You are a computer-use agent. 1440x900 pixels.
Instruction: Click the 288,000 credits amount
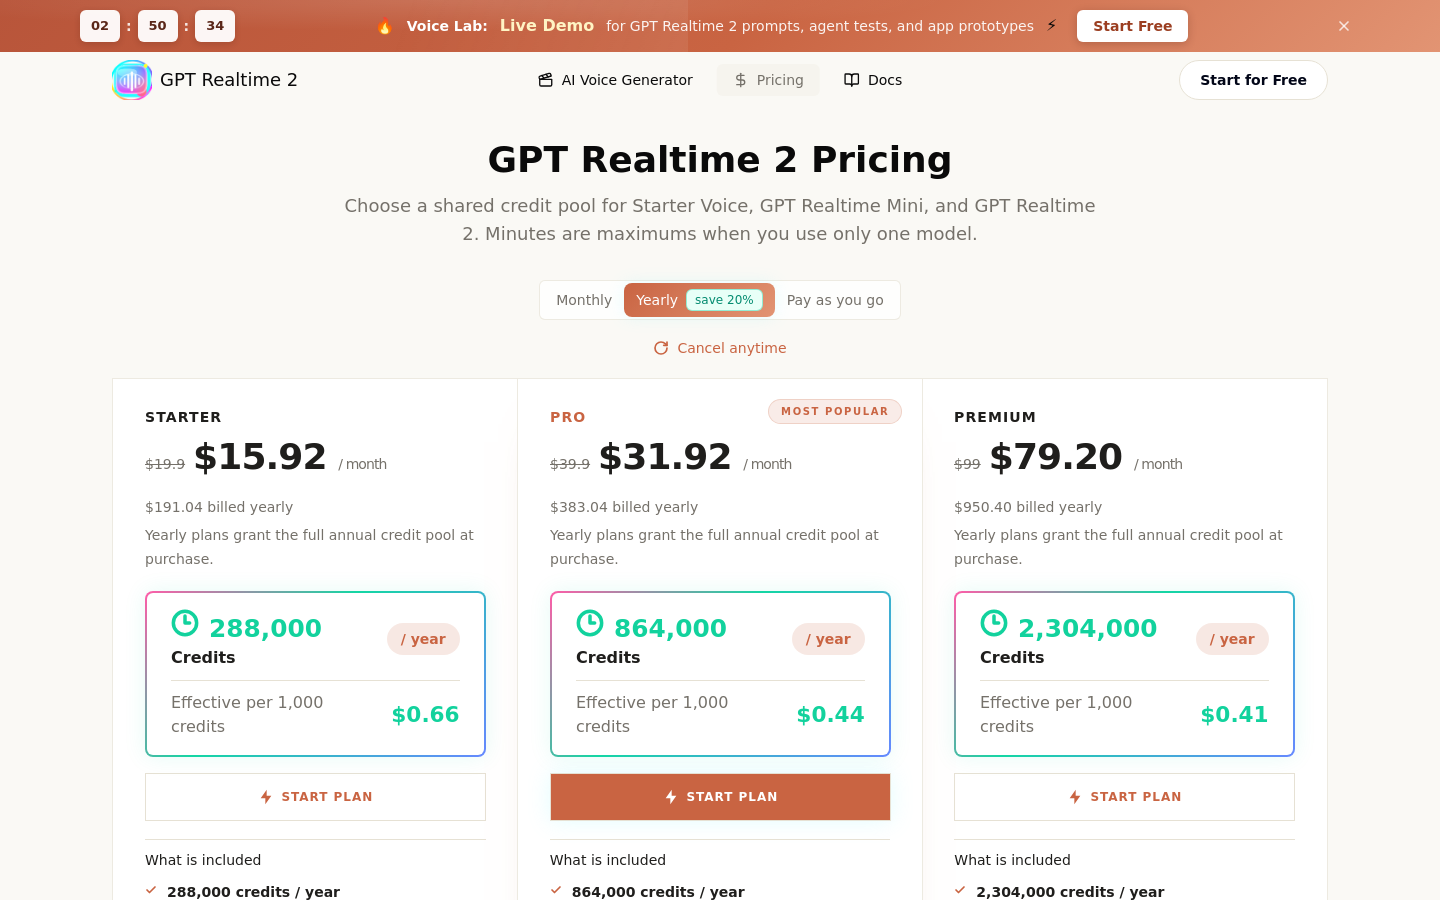pos(265,628)
